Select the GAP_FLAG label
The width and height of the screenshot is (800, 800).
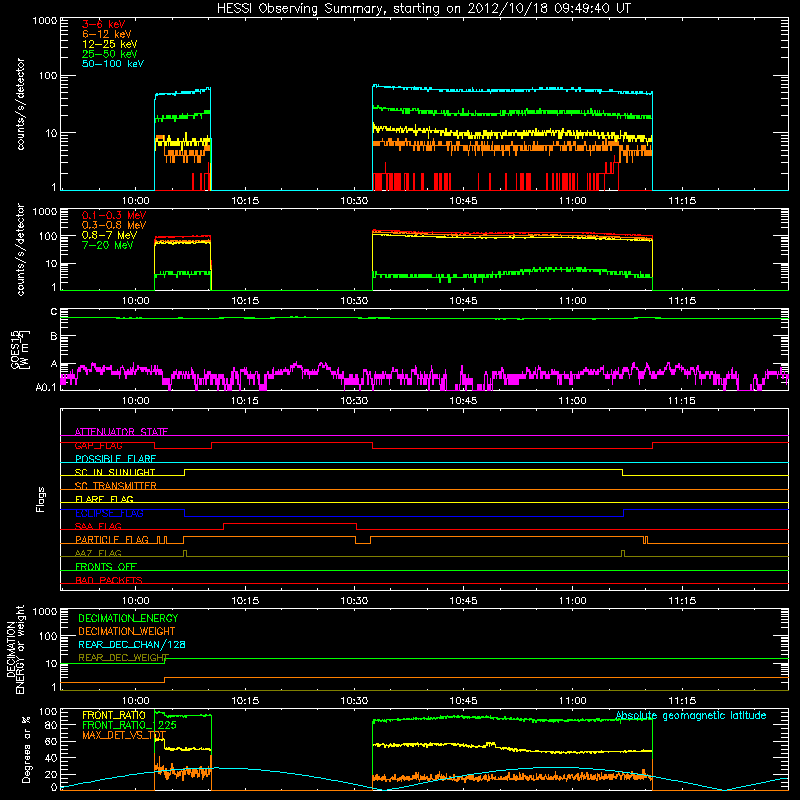pyautogui.click(x=98, y=445)
